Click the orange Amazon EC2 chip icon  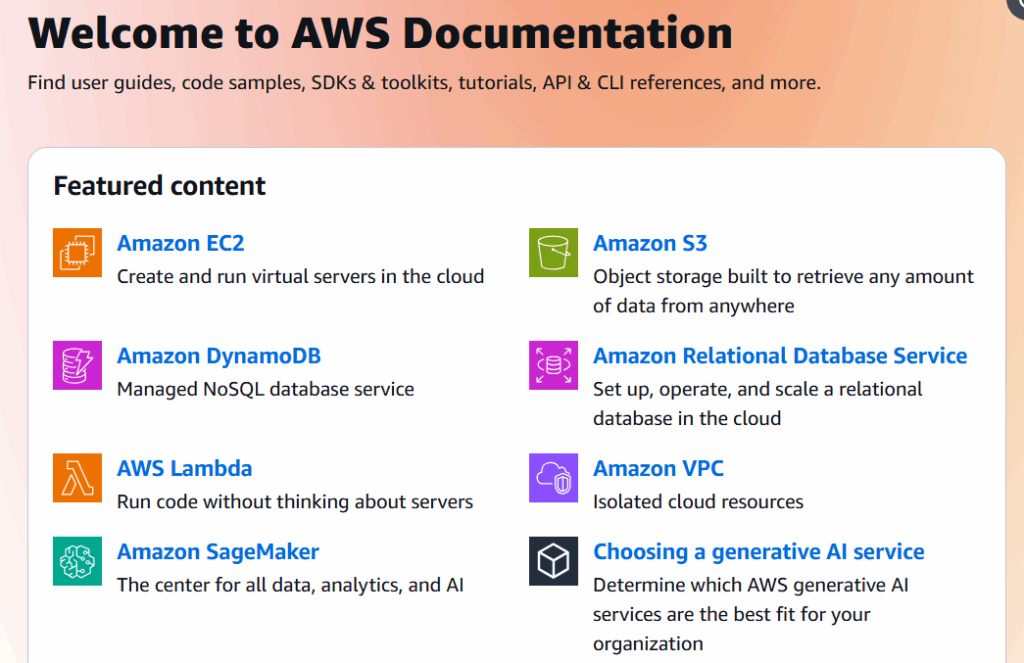click(77, 252)
